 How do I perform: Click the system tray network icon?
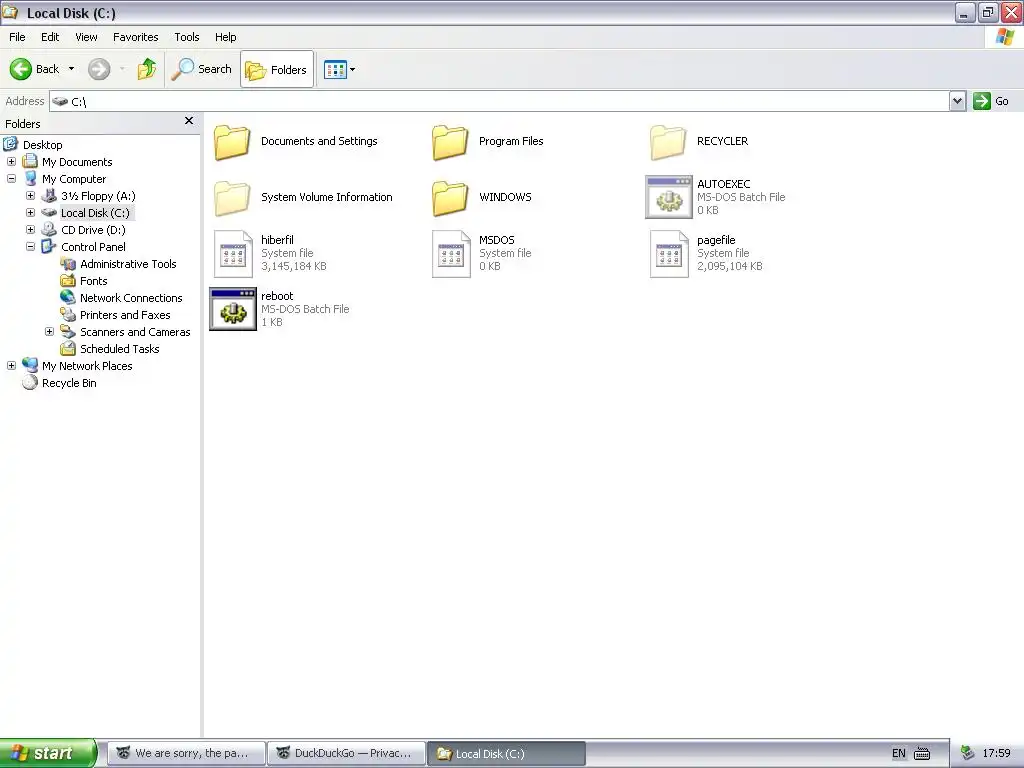[x=968, y=753]
